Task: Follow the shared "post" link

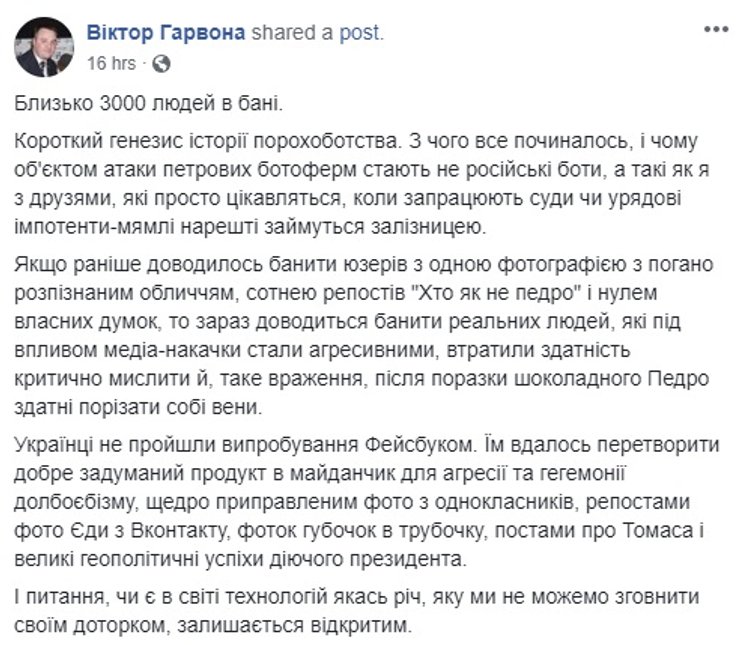Action: tap(361, 33)
